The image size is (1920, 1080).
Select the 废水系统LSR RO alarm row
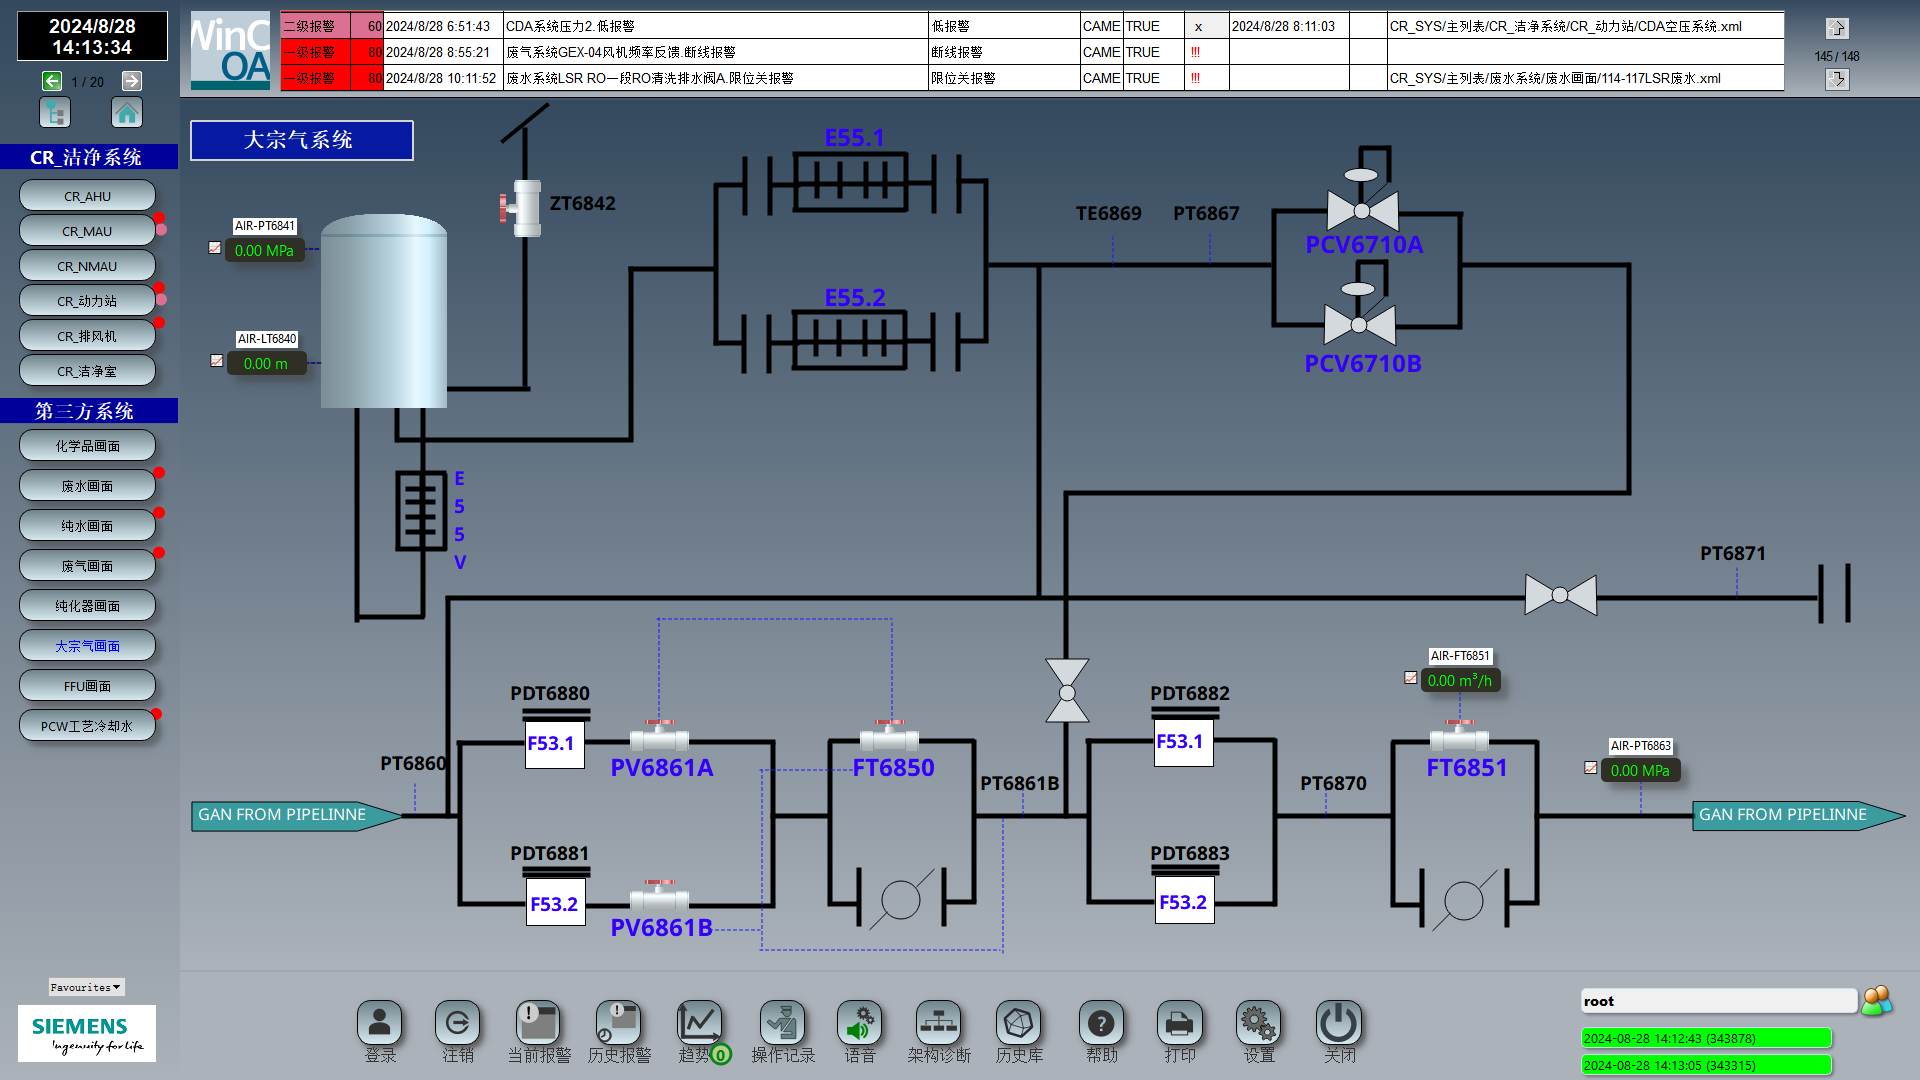point(1032,78)
